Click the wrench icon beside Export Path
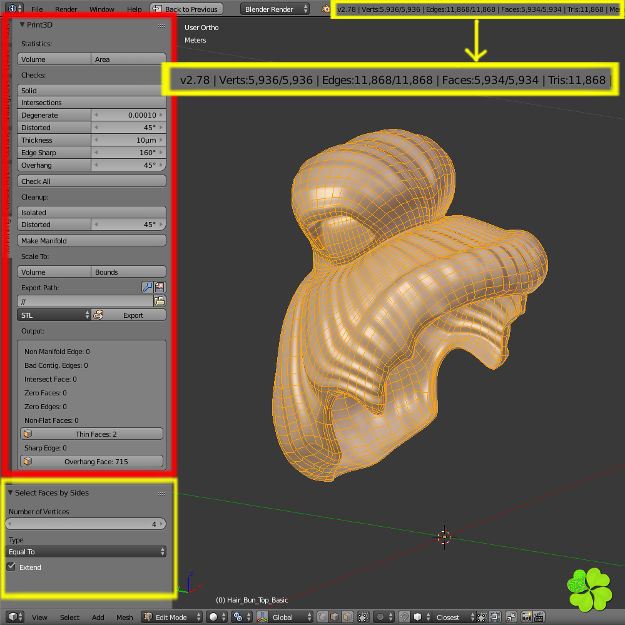The image size is (625, 625). [x=147, y=287]
